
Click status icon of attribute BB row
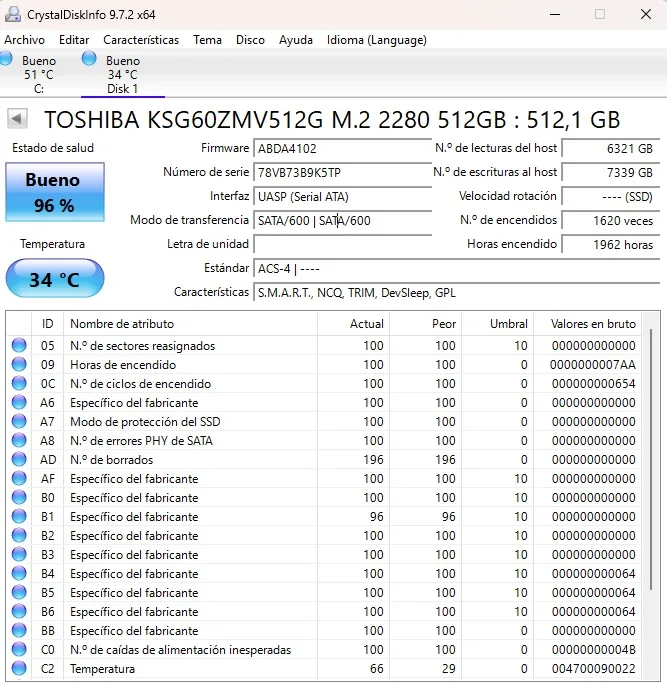tap(19, 630)
